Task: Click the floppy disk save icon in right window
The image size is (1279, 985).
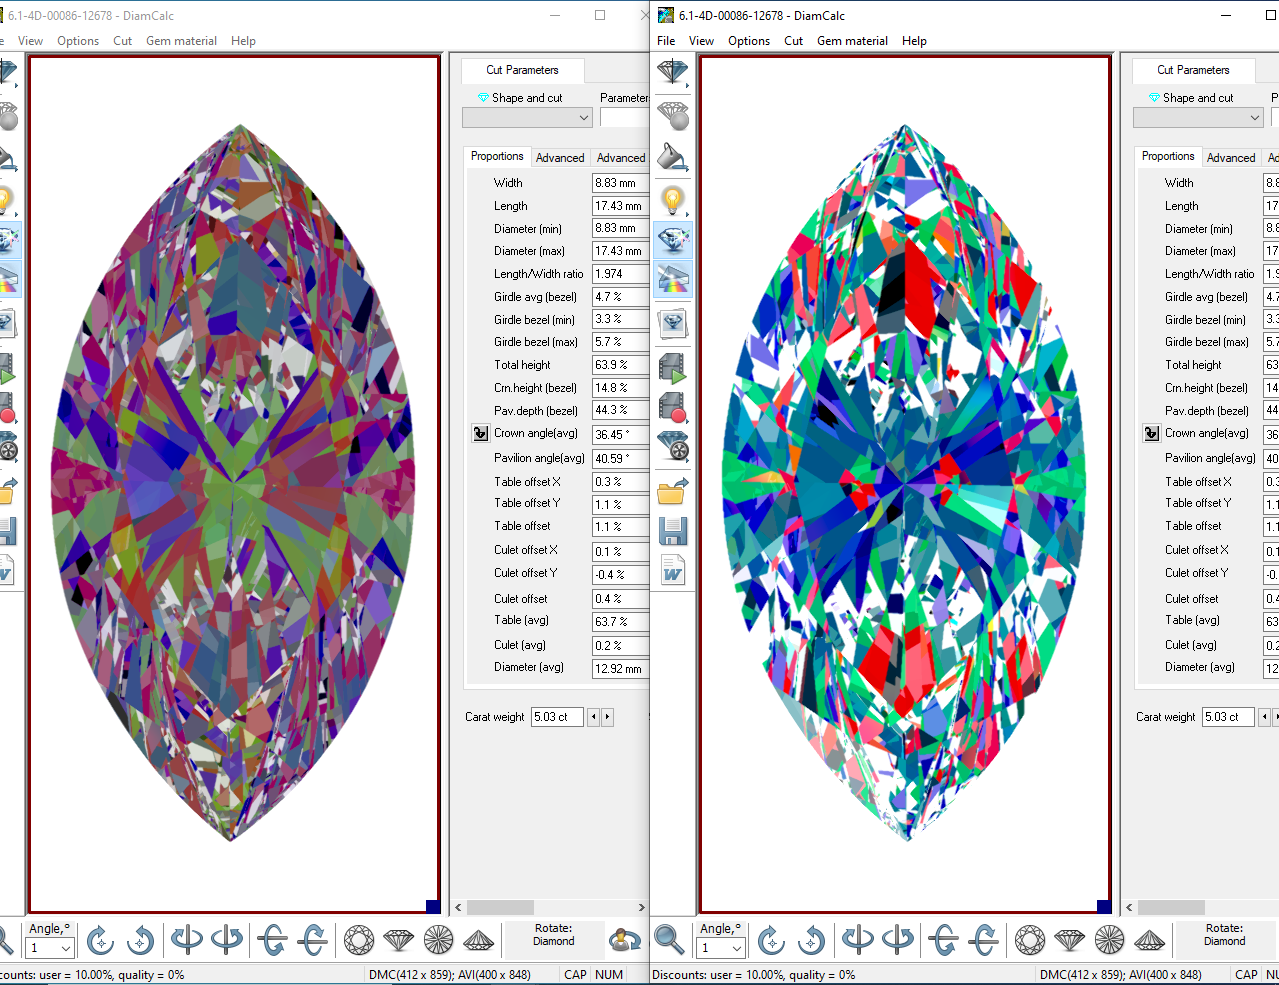Action: tap(673, 531)
